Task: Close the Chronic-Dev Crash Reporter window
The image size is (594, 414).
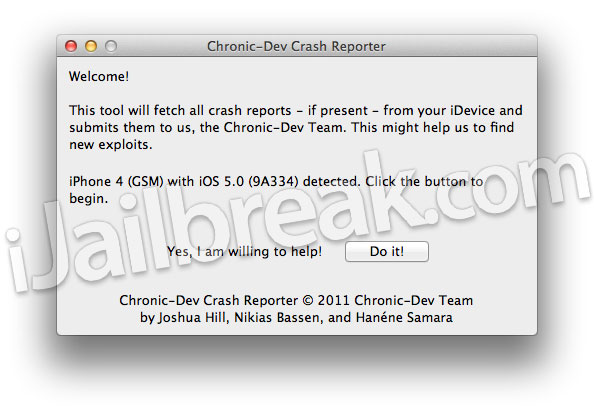Action: click(x=71, y=46)
